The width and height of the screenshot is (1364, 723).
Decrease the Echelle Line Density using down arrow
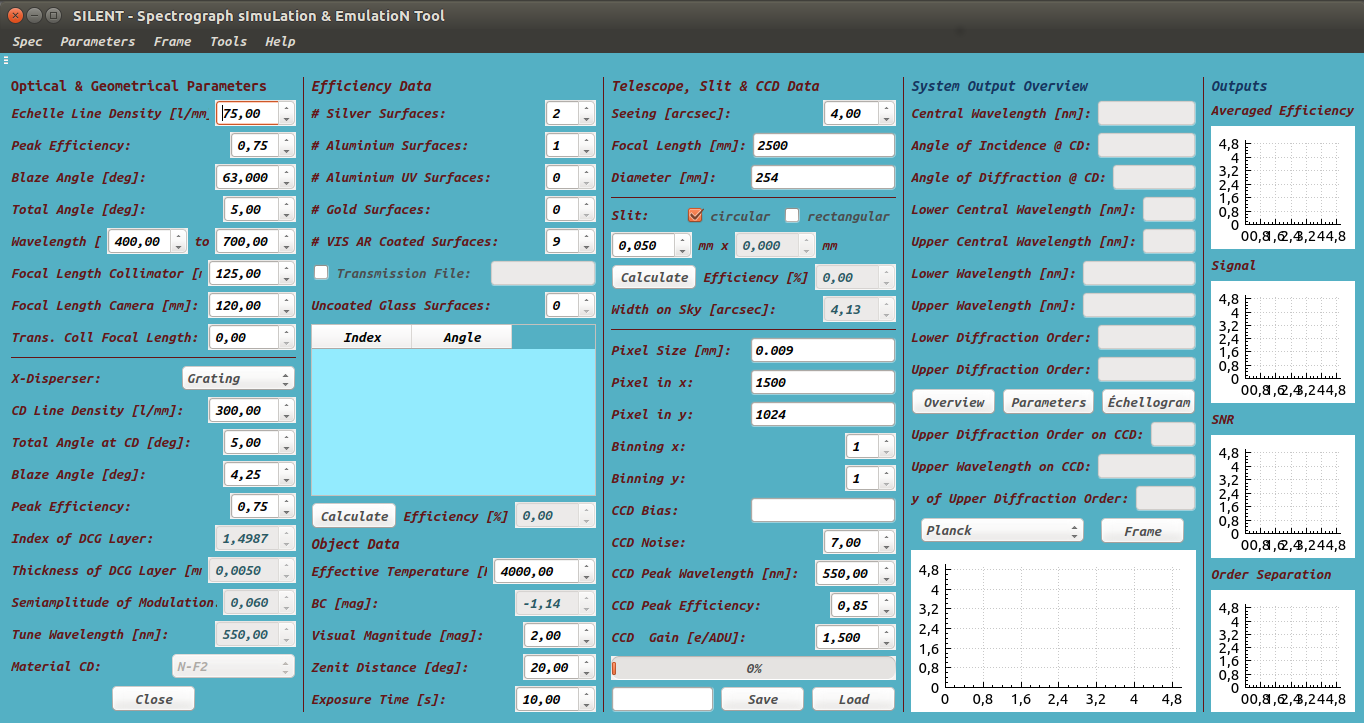[x=287, y=119]
